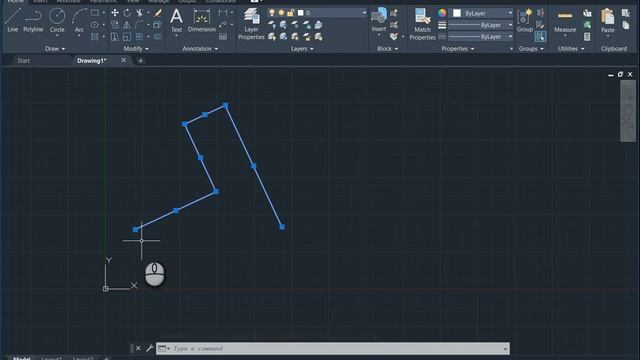The width and height of the screenshot is (640, 360).
Task: Click the Linear dimension icon
Action: 223,13
